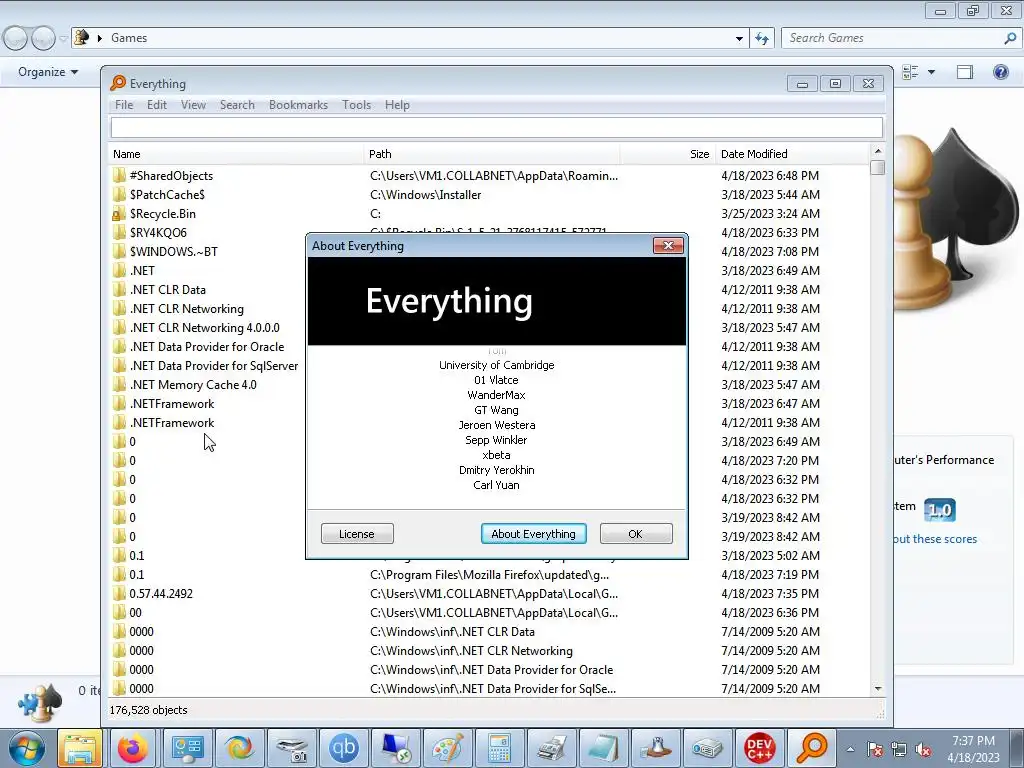This screenshot has width=1024, height=768.
Task: Open the printer/fax taskbar icon
Action: click(552, 748)
